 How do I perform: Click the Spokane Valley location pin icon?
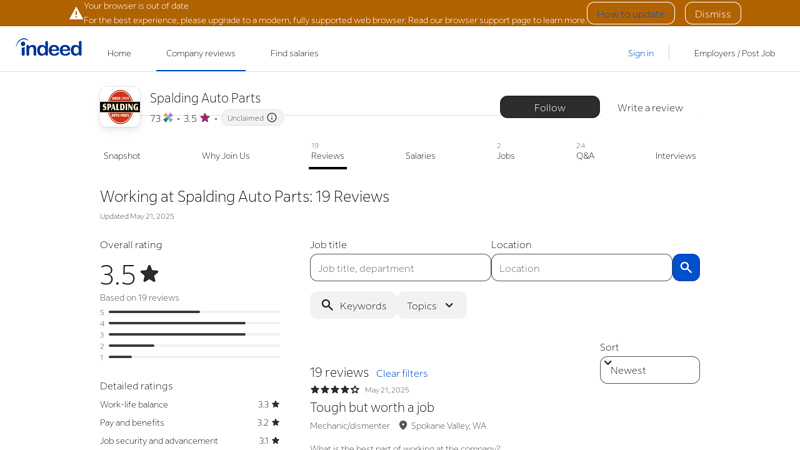coord(403,426)
